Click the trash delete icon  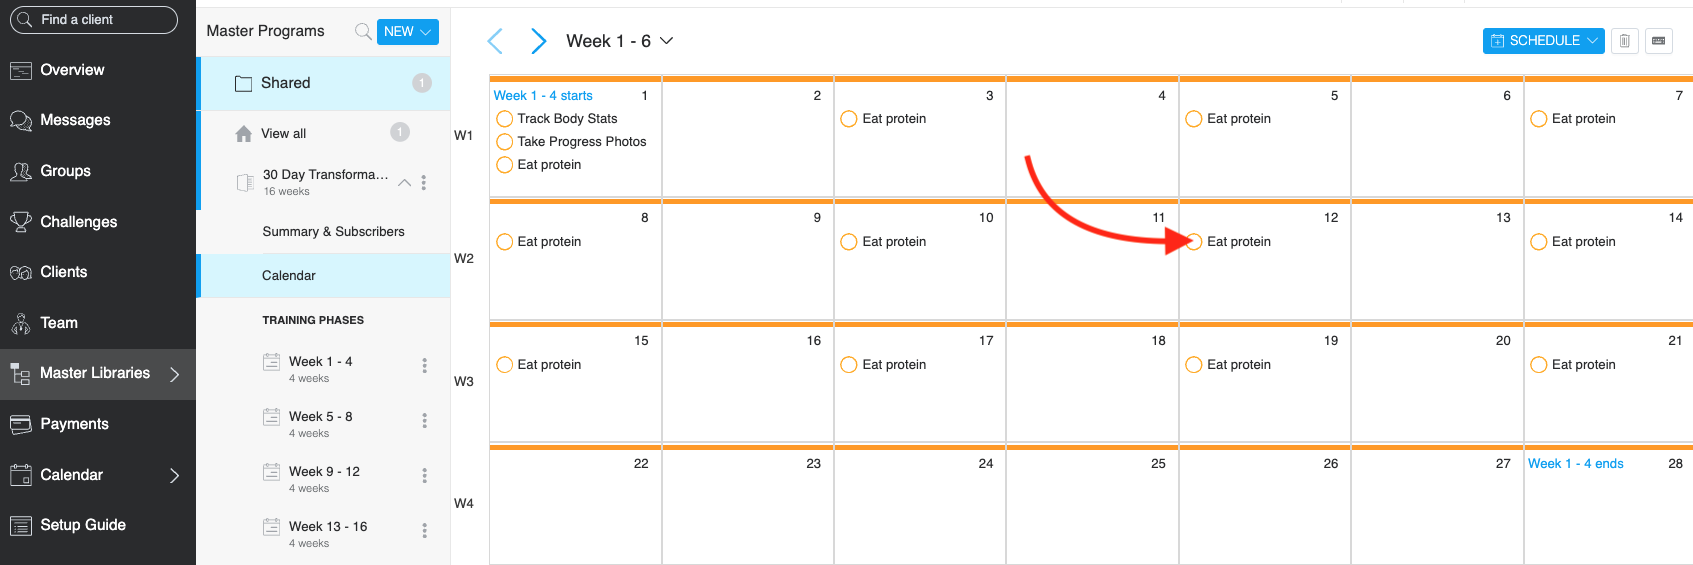1624,41
